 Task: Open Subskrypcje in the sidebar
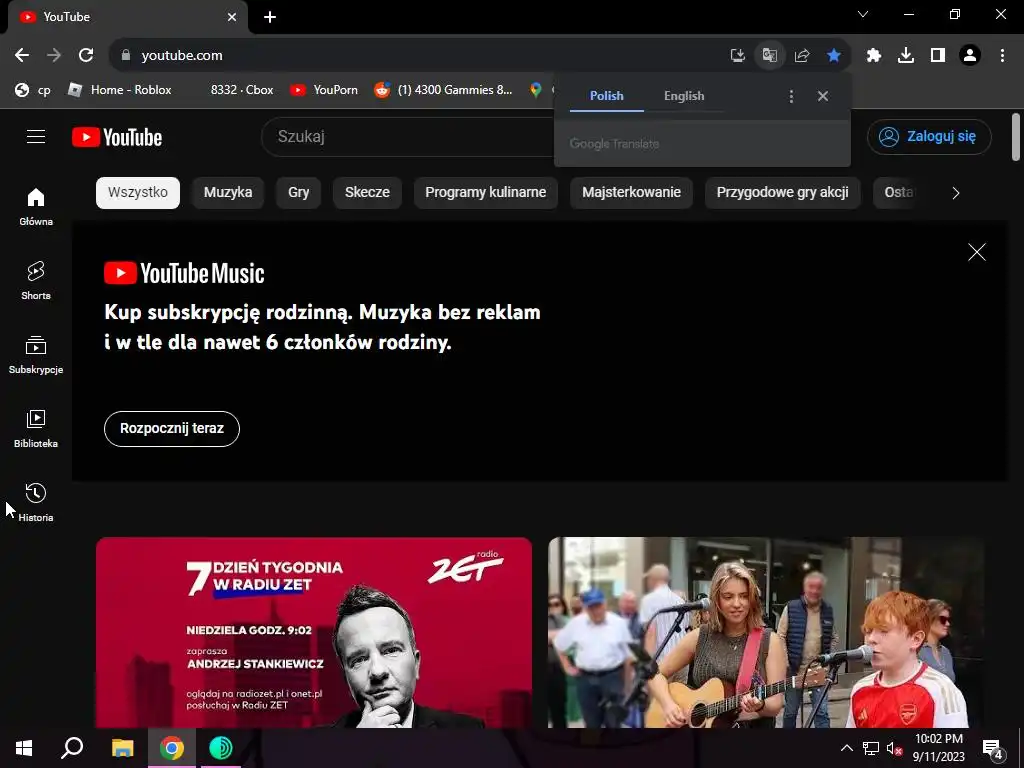pos(36,355)
